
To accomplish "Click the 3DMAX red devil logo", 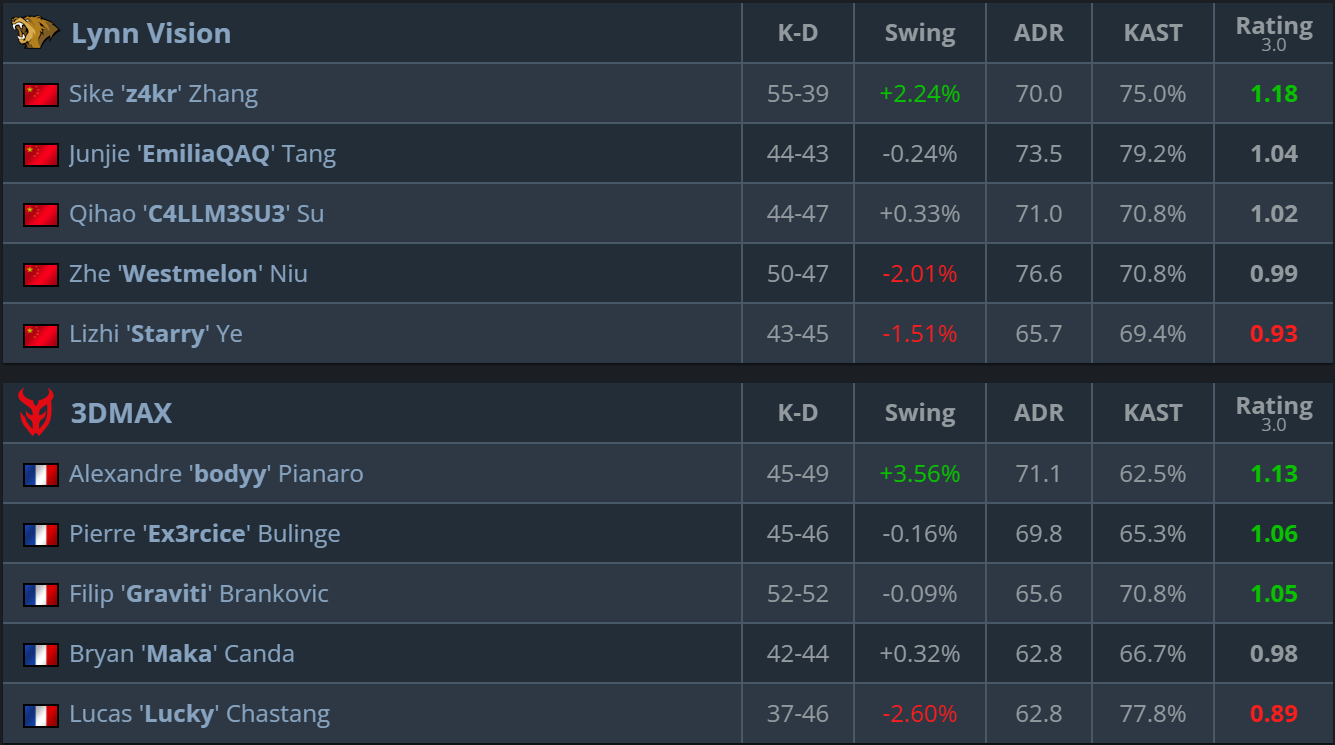I will 35,413.
